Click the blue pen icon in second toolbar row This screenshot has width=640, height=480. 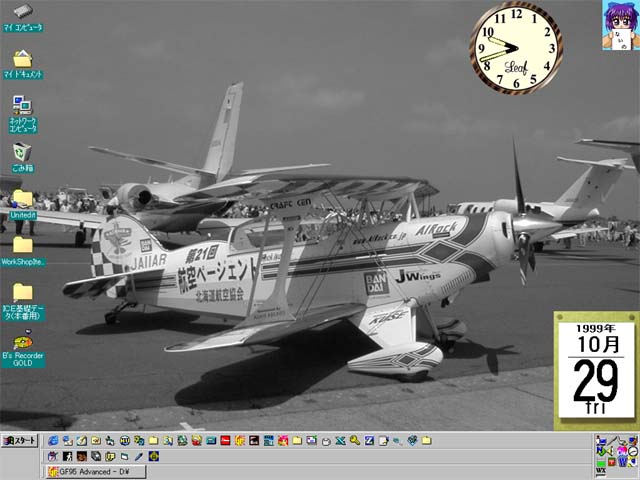click(x=139, y=456)
